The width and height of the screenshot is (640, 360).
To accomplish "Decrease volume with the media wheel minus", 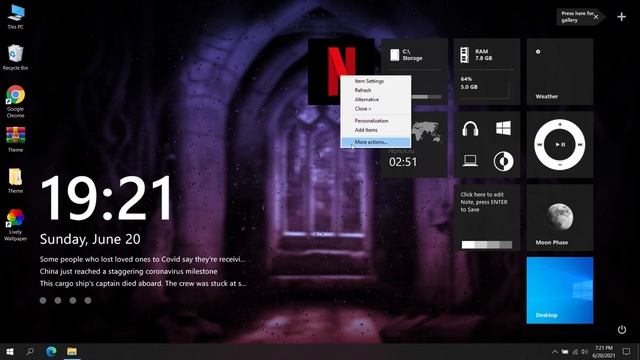I will pyautogui.click(x=560, y=165).
